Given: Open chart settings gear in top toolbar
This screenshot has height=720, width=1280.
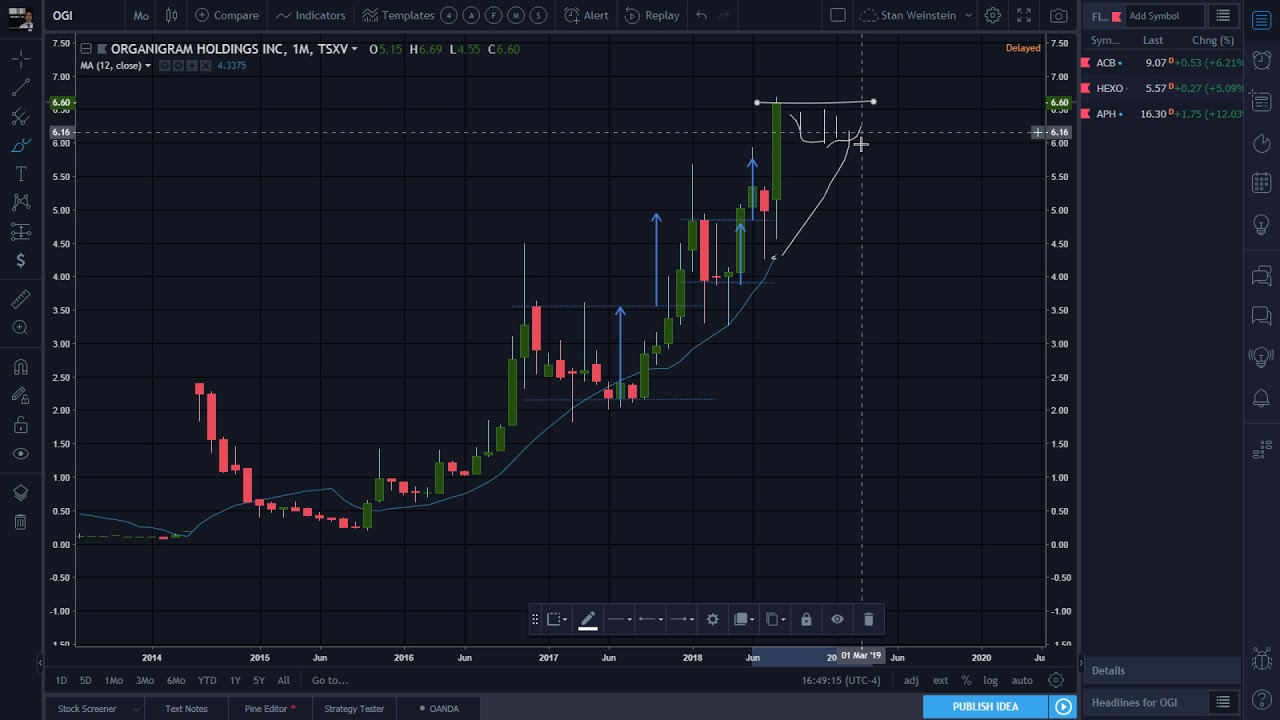Looking at the screenshot, I should (x=992, y=15).
